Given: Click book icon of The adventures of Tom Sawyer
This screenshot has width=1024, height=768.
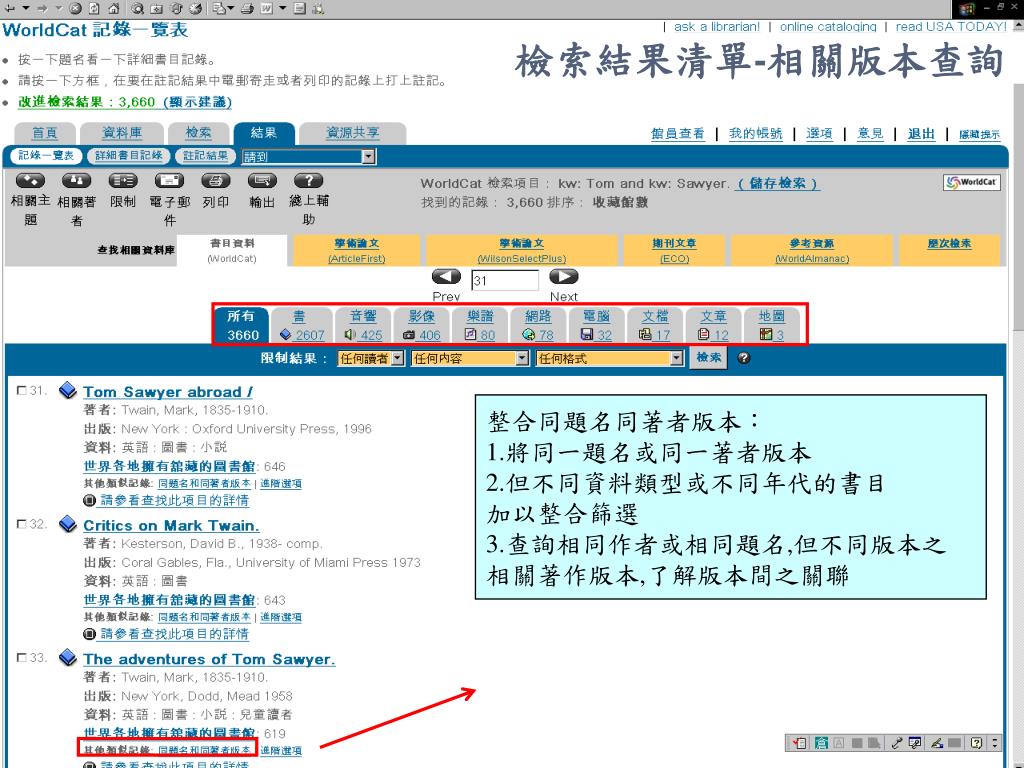Looking at the screenshot, I should coord(67,657).
